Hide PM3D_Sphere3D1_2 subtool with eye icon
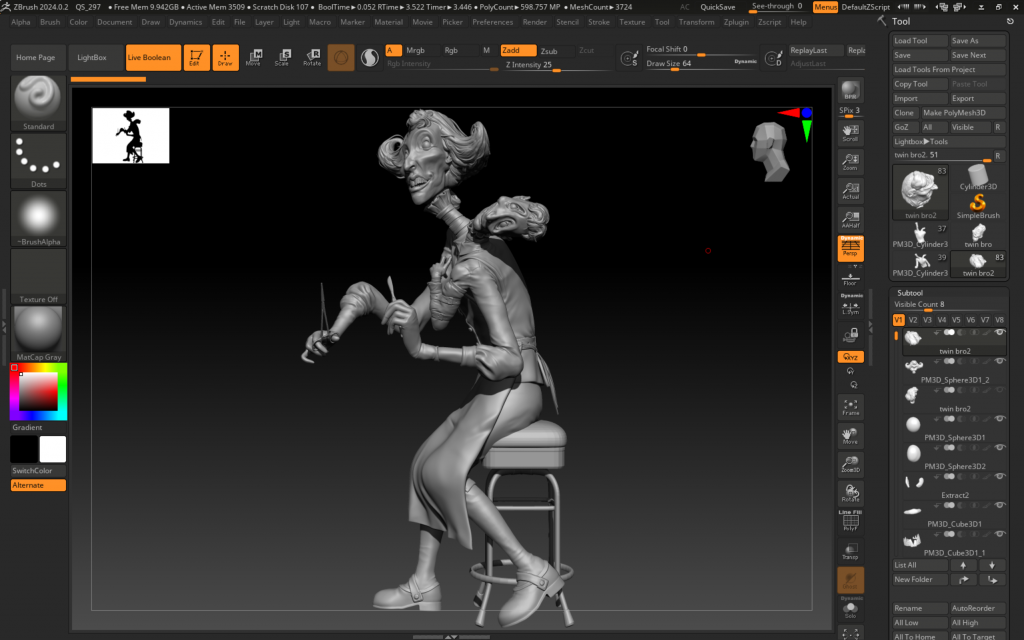 point(999,361)
